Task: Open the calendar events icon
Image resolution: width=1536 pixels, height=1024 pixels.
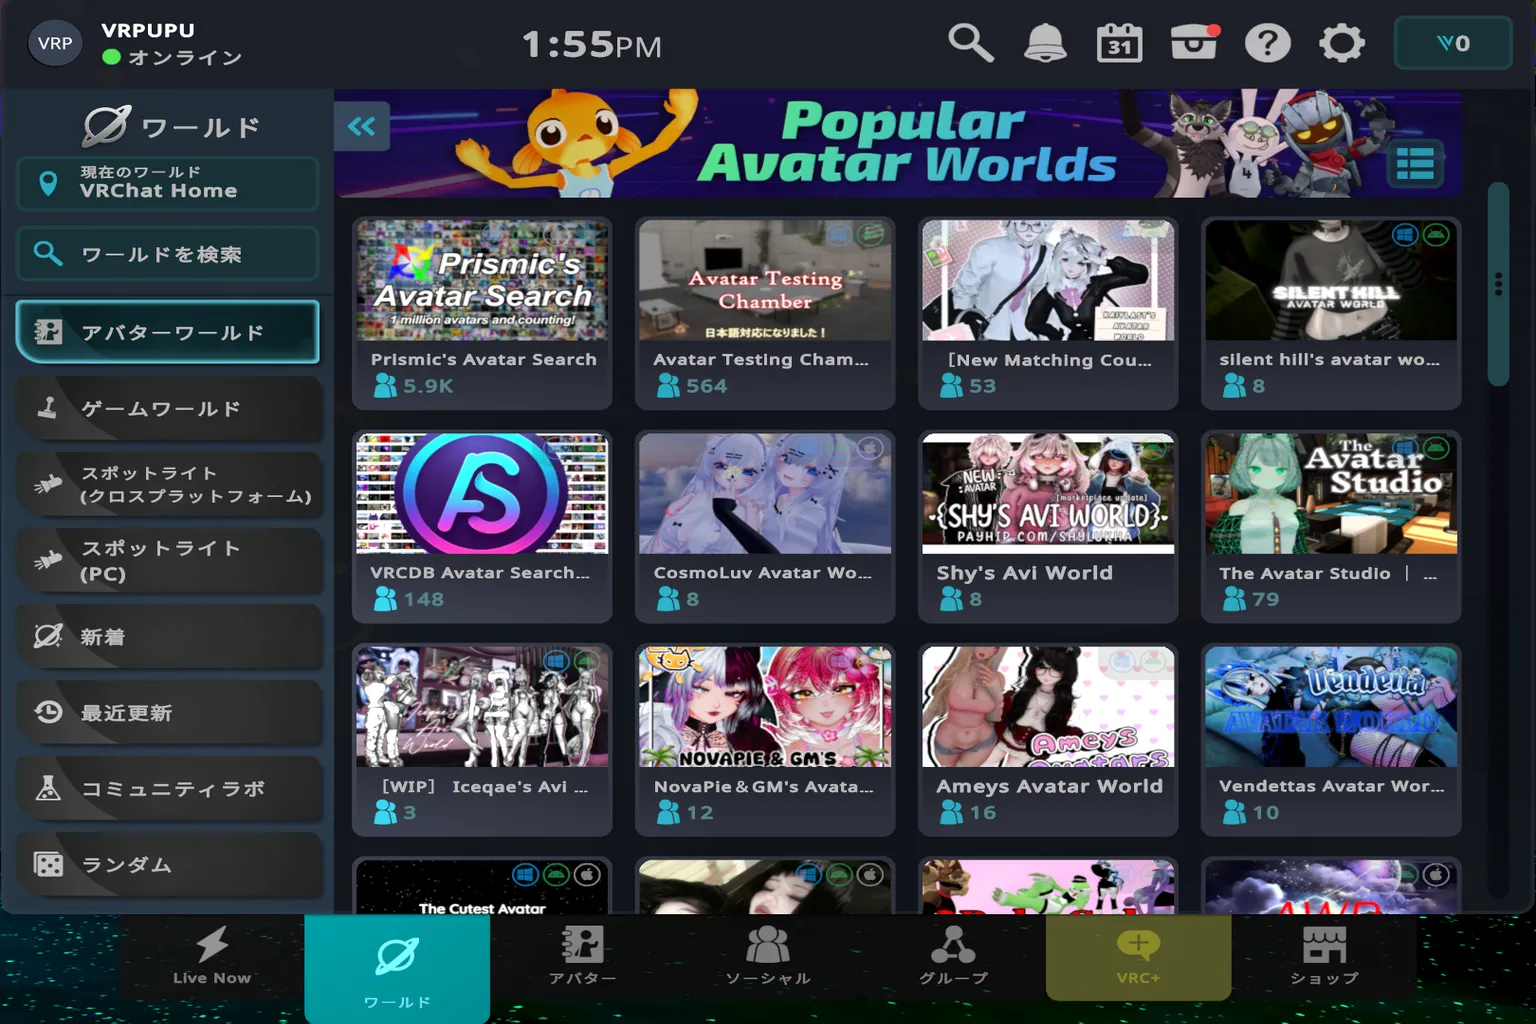Action: pos(1119,43)
